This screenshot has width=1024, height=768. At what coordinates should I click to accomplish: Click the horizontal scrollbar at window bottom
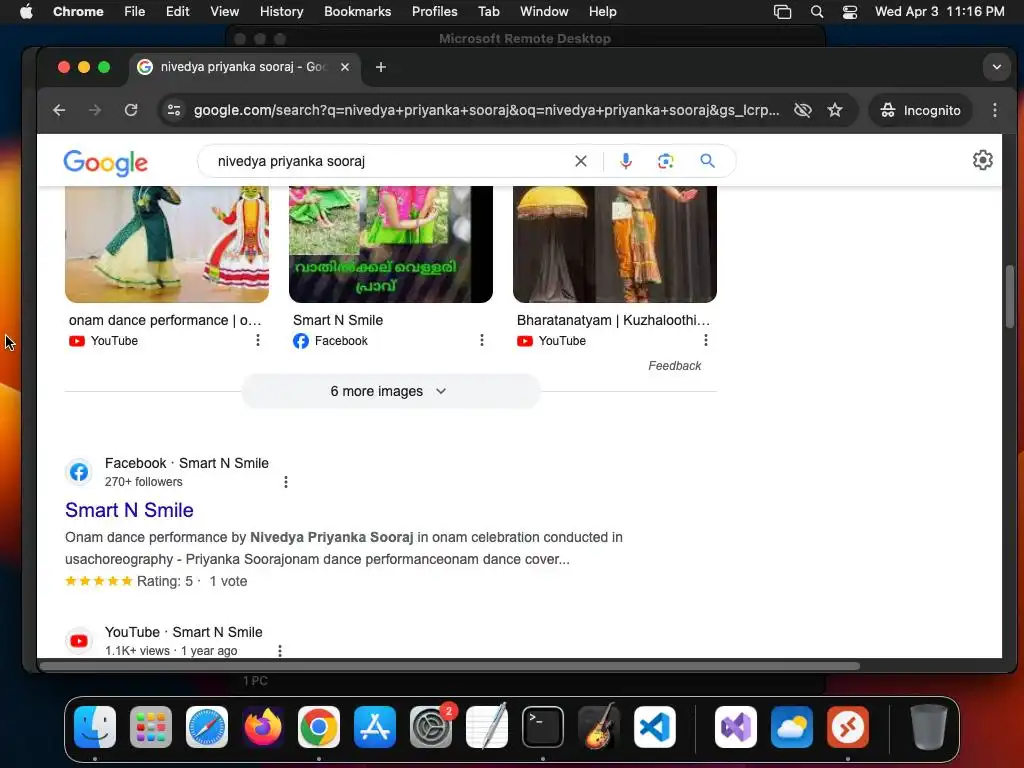[450, 666]
